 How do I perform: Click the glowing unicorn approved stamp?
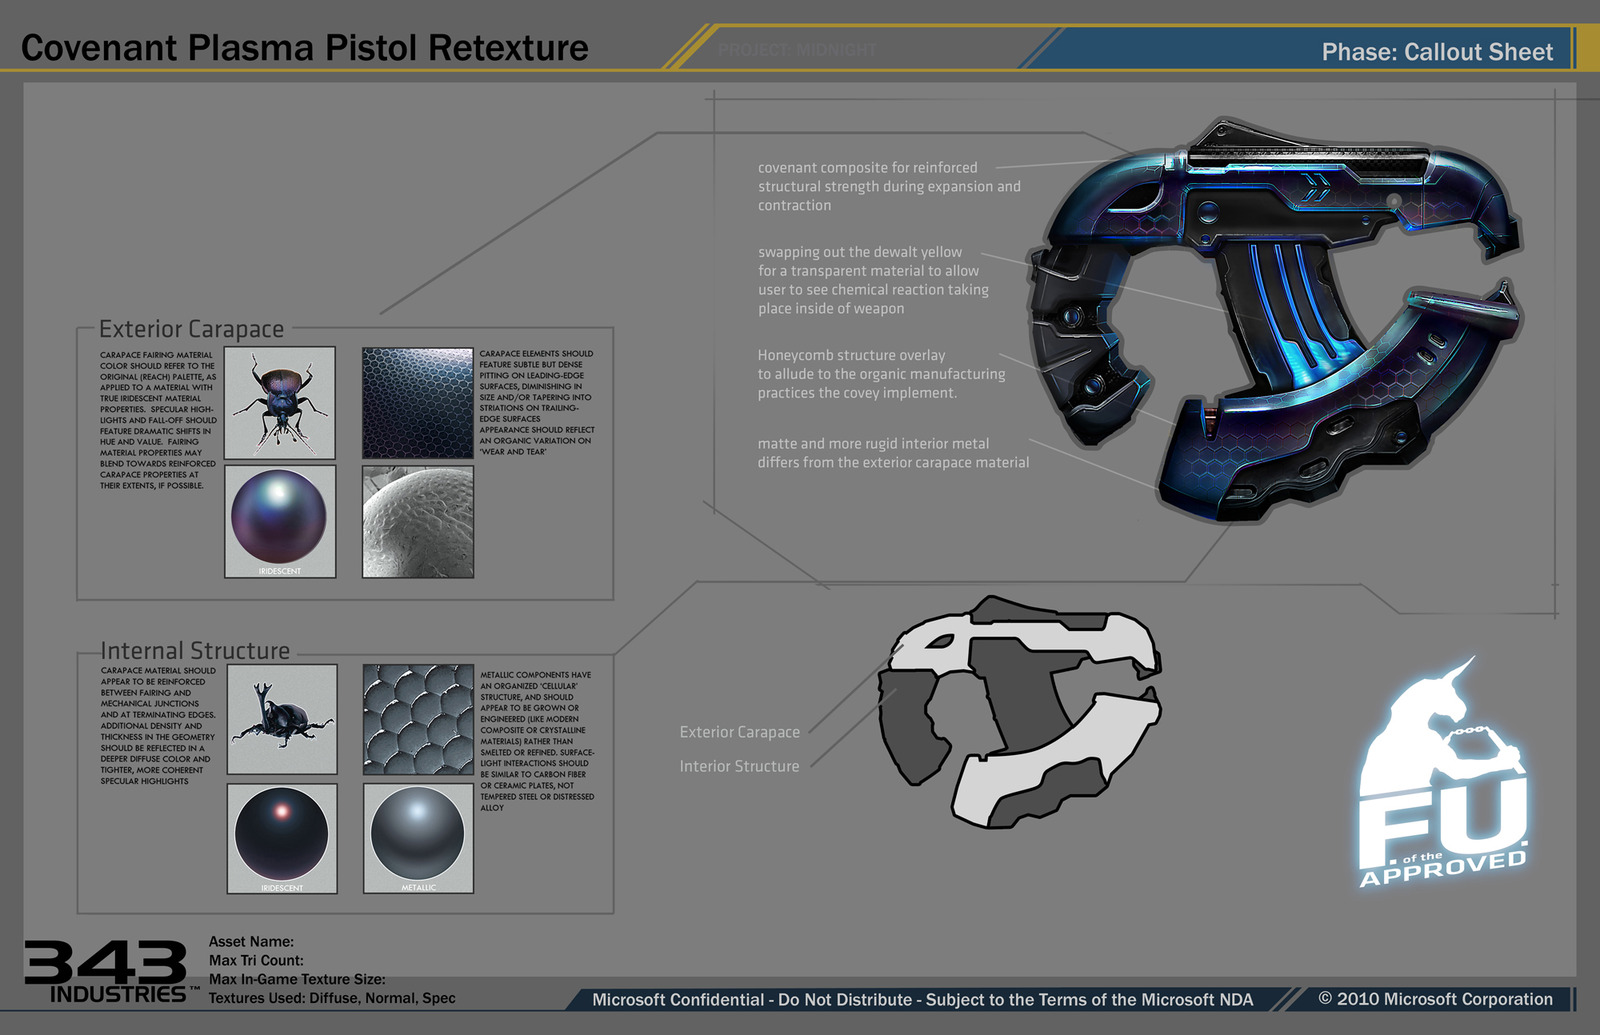click(x=1442, y=777)
